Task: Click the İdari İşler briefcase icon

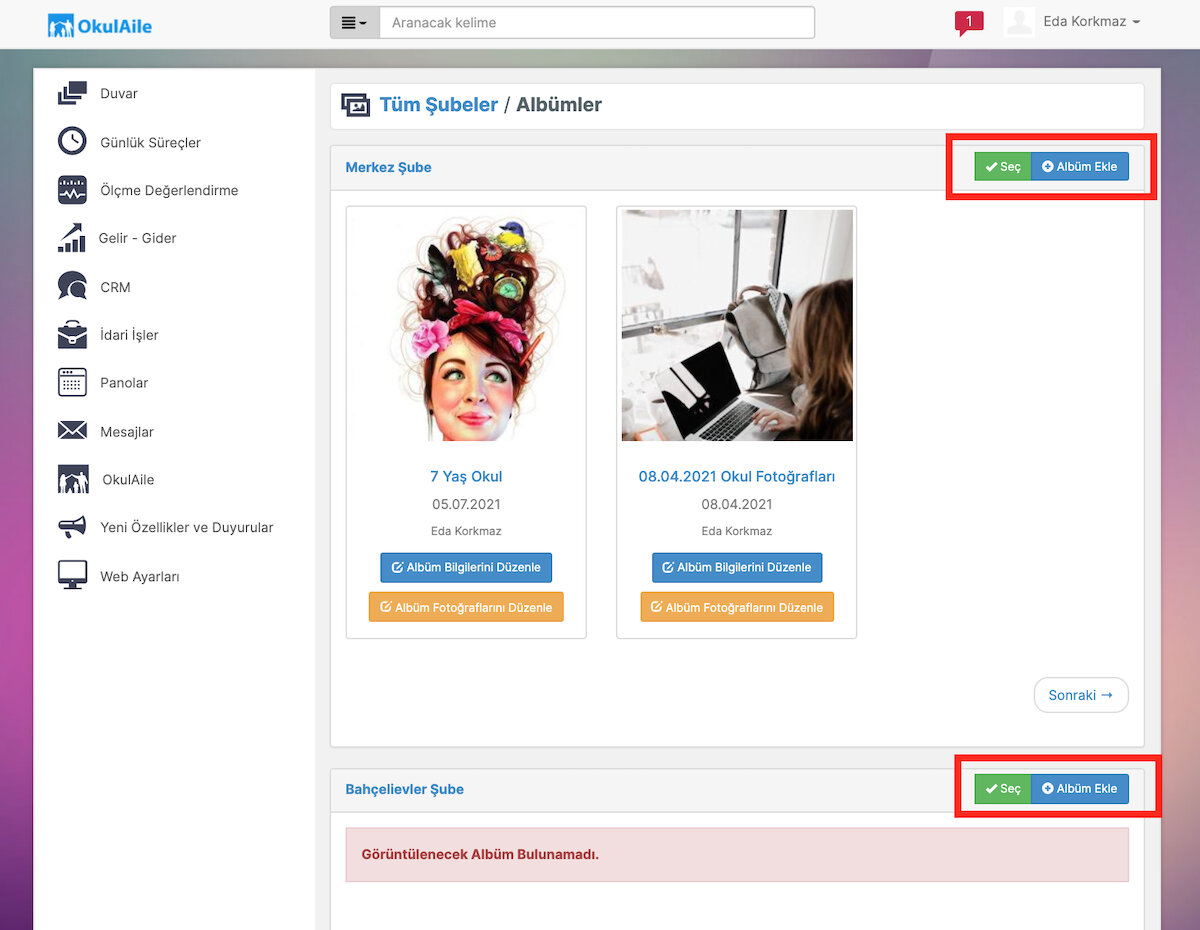Action: [72, 335]
